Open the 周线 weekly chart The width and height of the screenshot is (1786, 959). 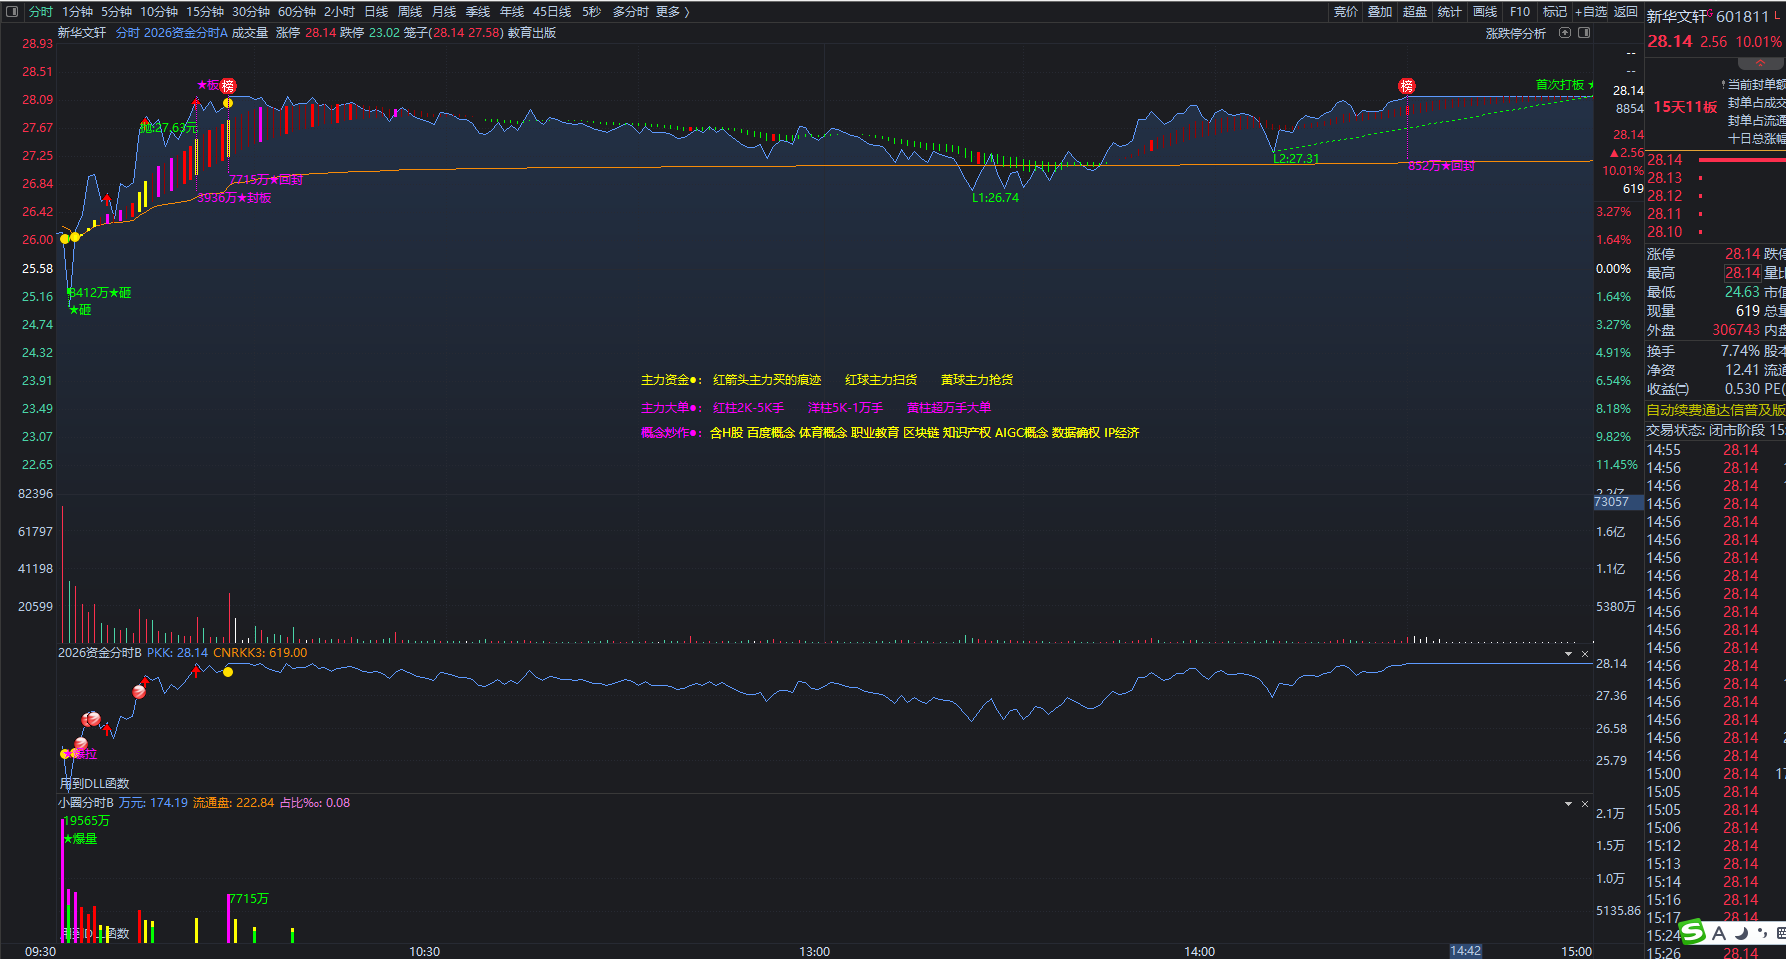tap(410, 12)
